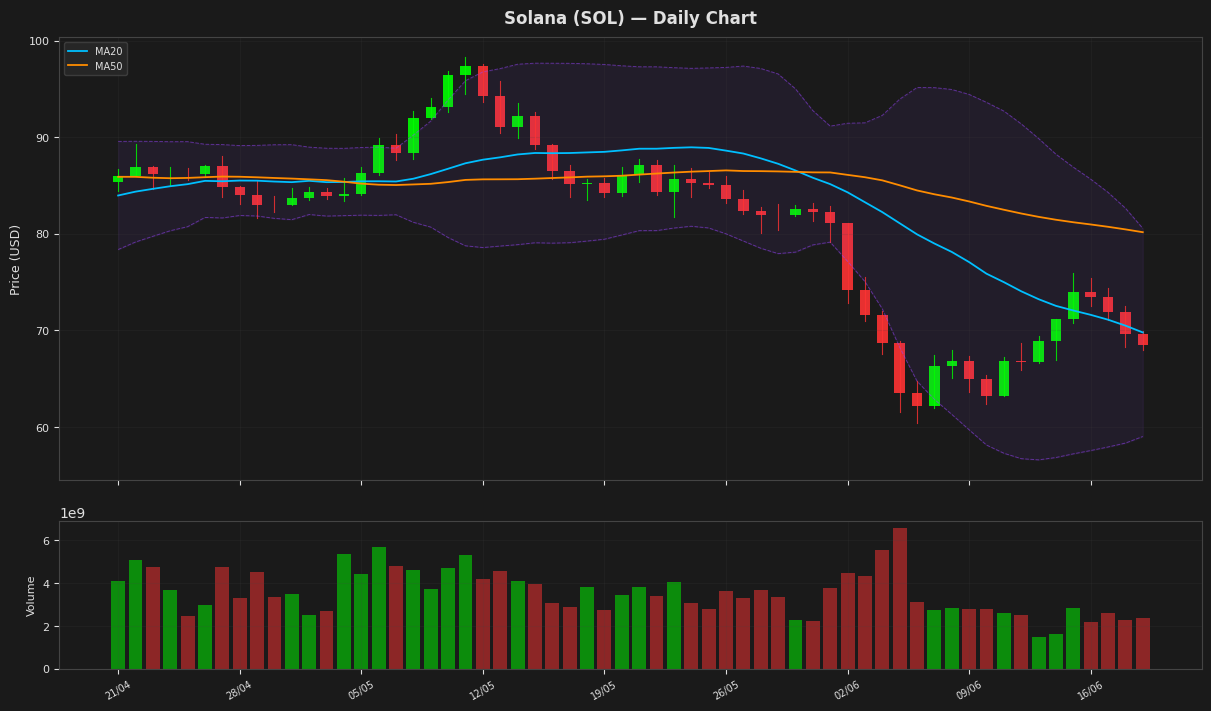The image size is (1211, 711).
Task: Select the 19/05 date label
Action: (x=604, y=689)
